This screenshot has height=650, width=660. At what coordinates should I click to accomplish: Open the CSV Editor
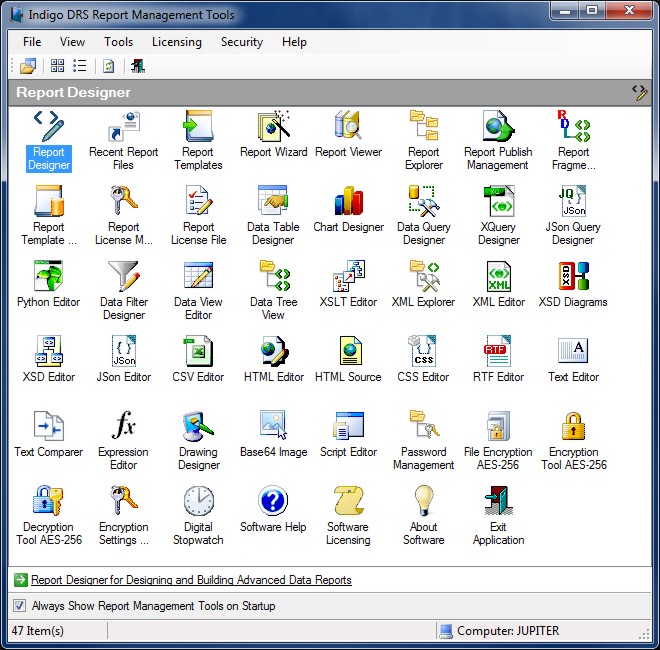coord(198,360)
